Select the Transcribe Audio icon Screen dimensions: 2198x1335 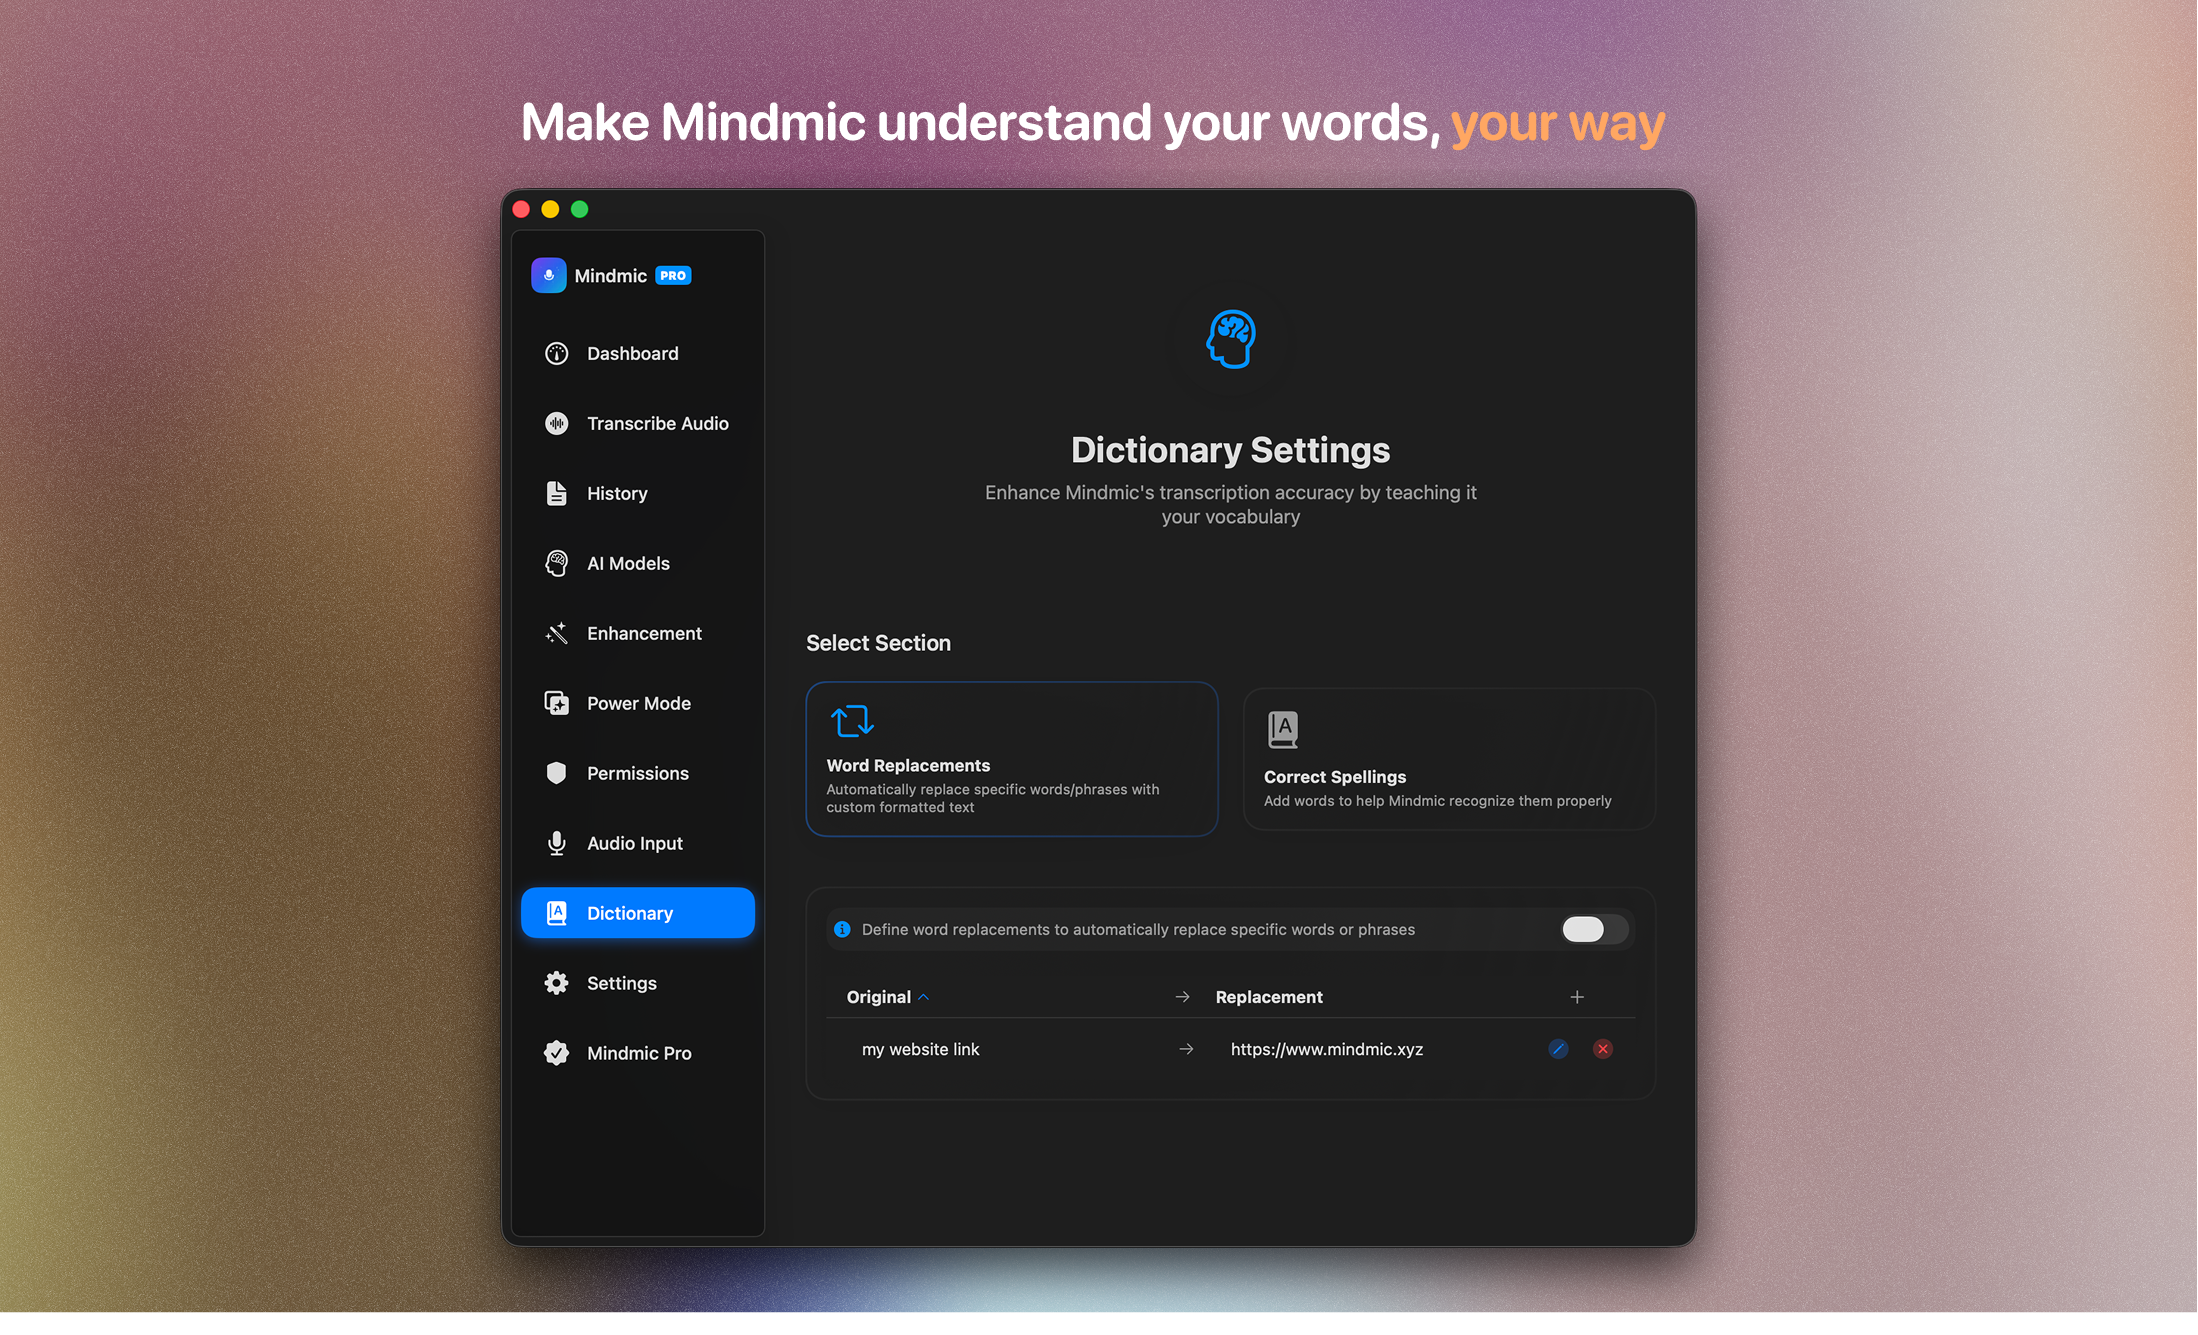coord(556,423)
